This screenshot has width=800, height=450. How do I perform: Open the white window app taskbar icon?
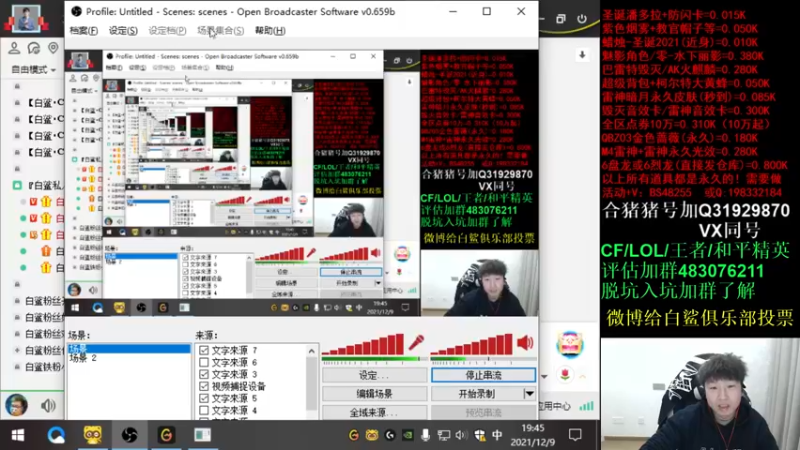[203, 435]
